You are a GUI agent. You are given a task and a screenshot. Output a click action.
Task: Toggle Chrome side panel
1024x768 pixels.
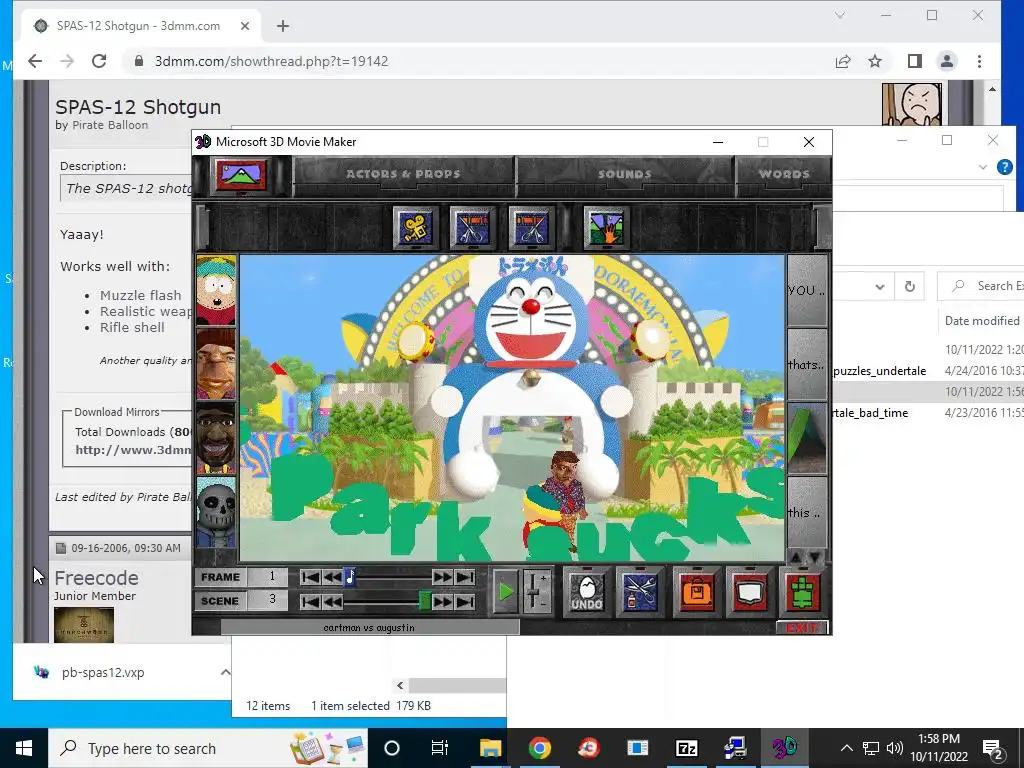coord(914,61)
